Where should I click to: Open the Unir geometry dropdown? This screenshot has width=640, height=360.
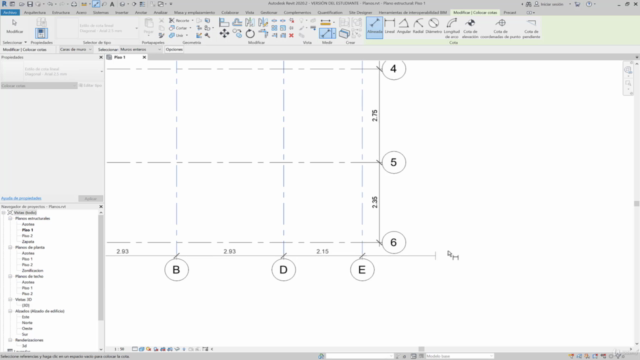(178, 36)
